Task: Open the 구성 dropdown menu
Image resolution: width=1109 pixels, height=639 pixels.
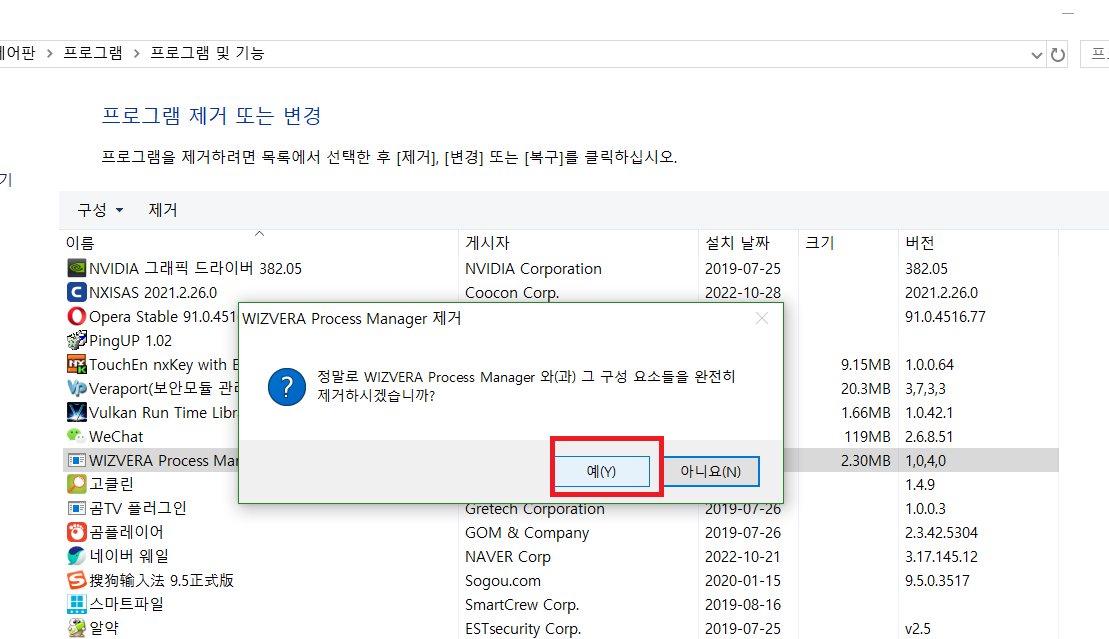Action: (100, 210)
